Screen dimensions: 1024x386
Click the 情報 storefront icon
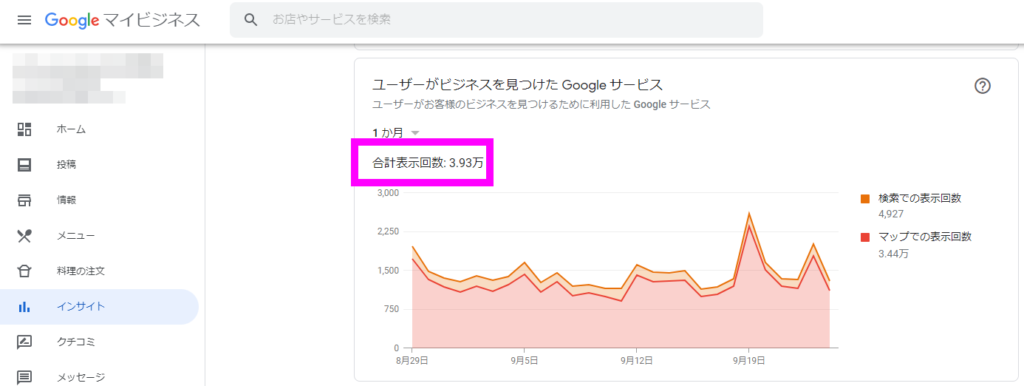tap(24, 200)
